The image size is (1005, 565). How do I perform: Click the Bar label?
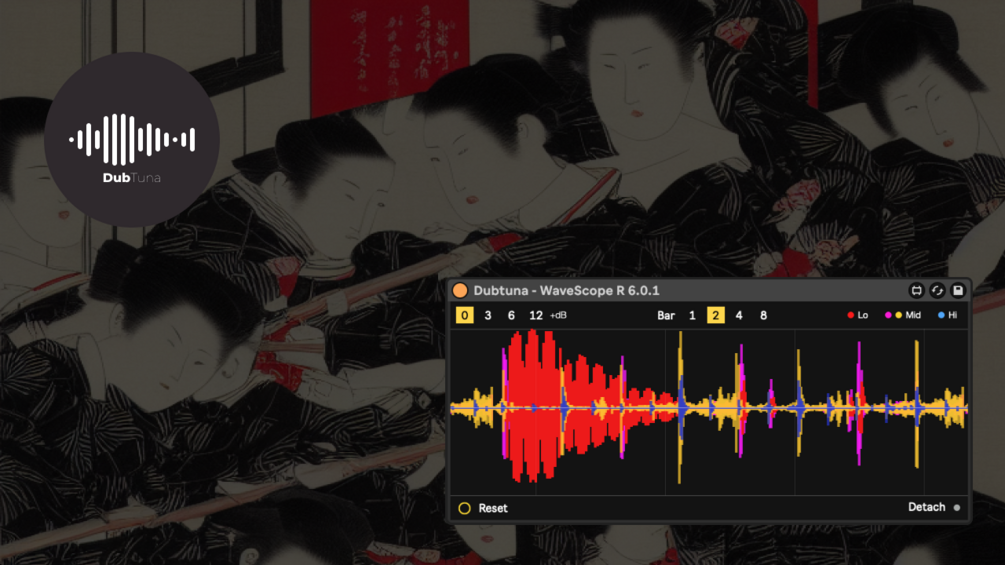[x=666, y=315]
